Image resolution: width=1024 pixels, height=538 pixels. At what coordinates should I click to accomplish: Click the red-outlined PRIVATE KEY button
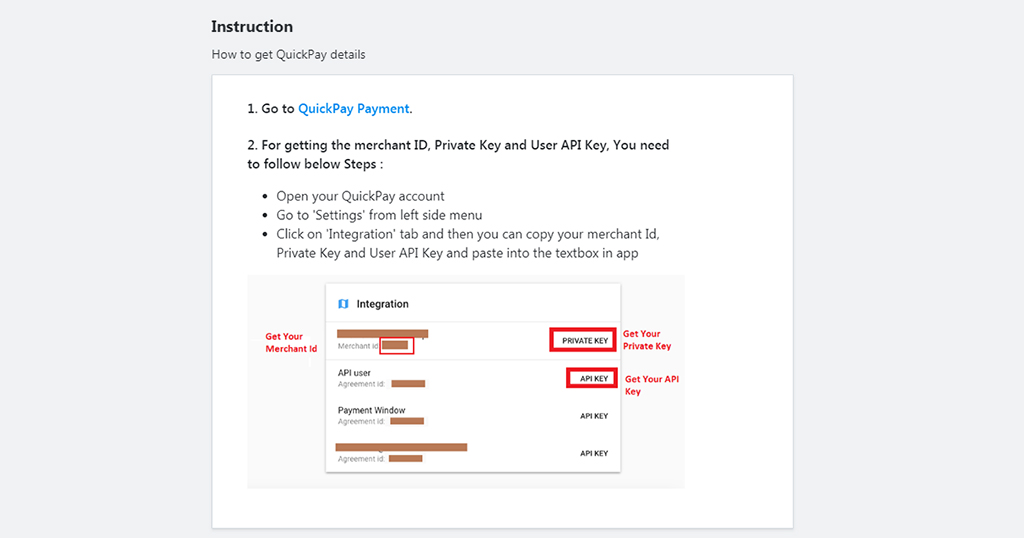583,340
